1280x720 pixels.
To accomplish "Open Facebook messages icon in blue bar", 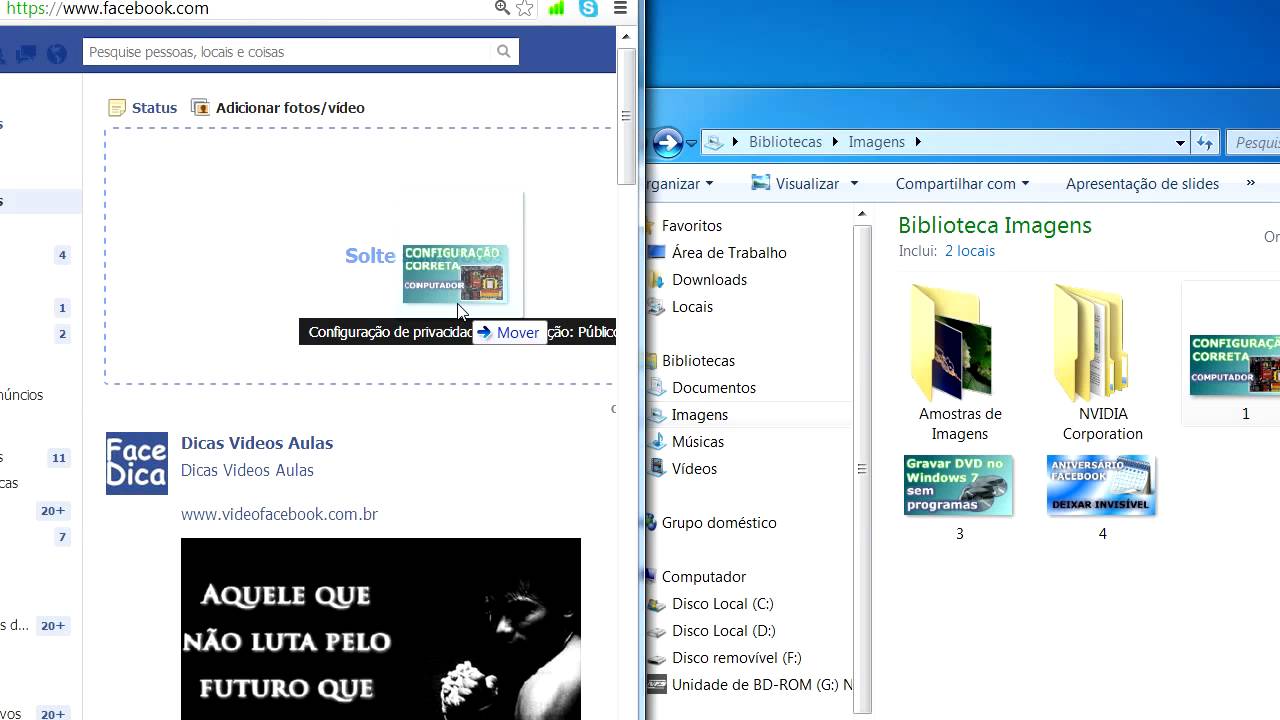I will click(x=26, y=53).
